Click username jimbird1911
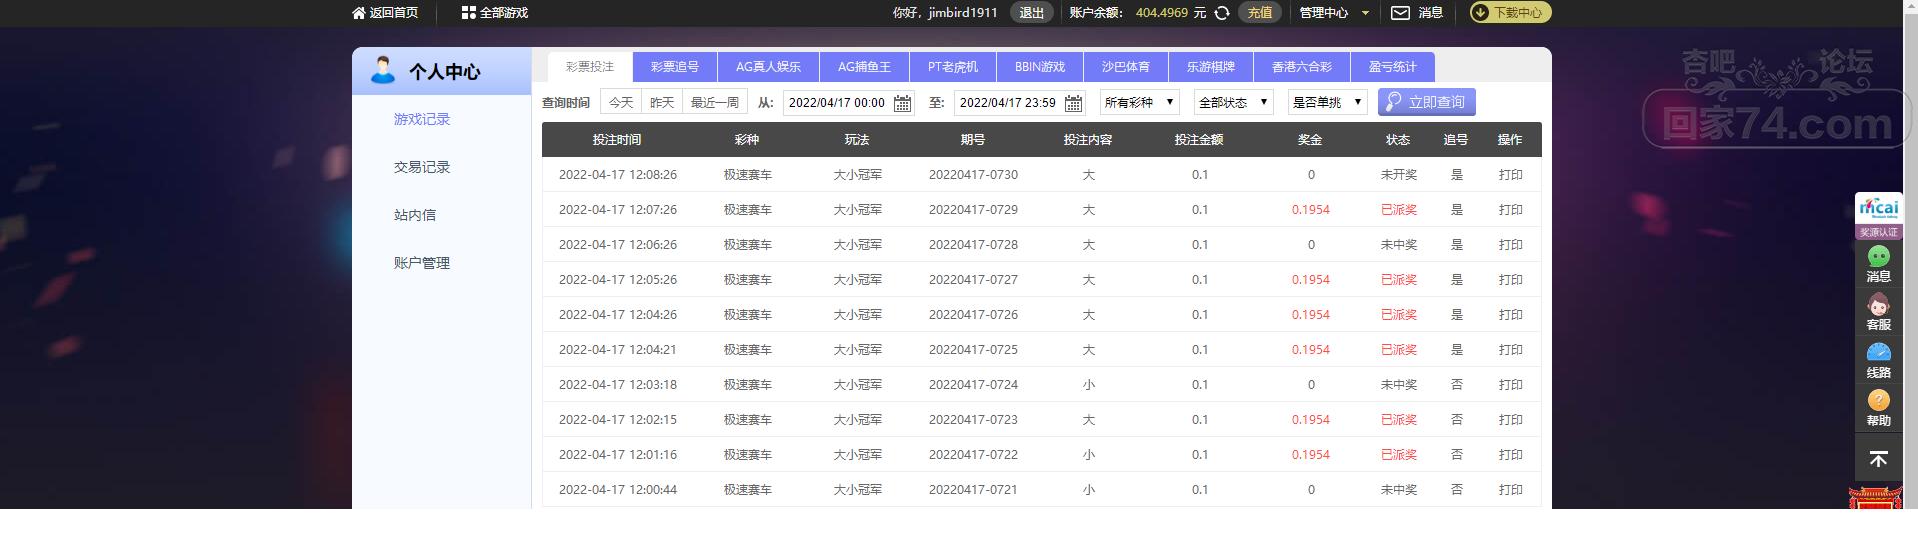Viewport: 1918px width, 548px height. pyautogui.click(x=963, y=13)
